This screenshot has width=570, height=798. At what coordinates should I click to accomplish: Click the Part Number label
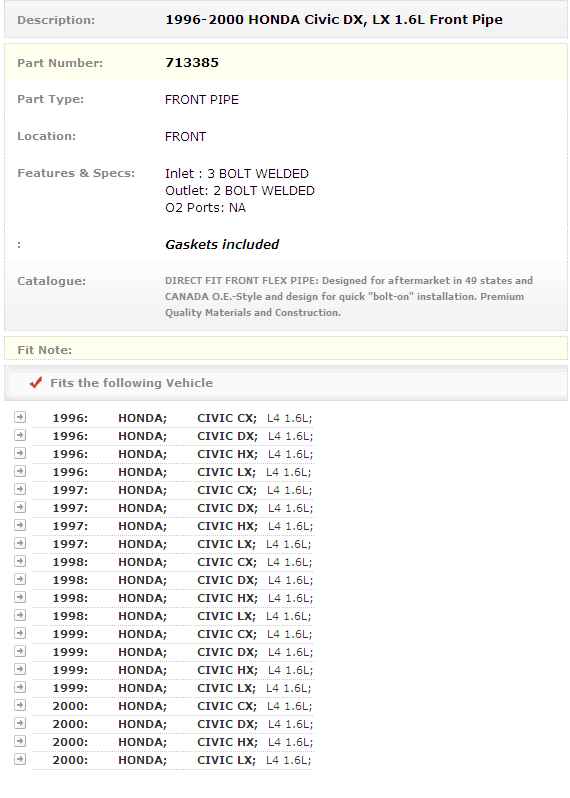60,63
